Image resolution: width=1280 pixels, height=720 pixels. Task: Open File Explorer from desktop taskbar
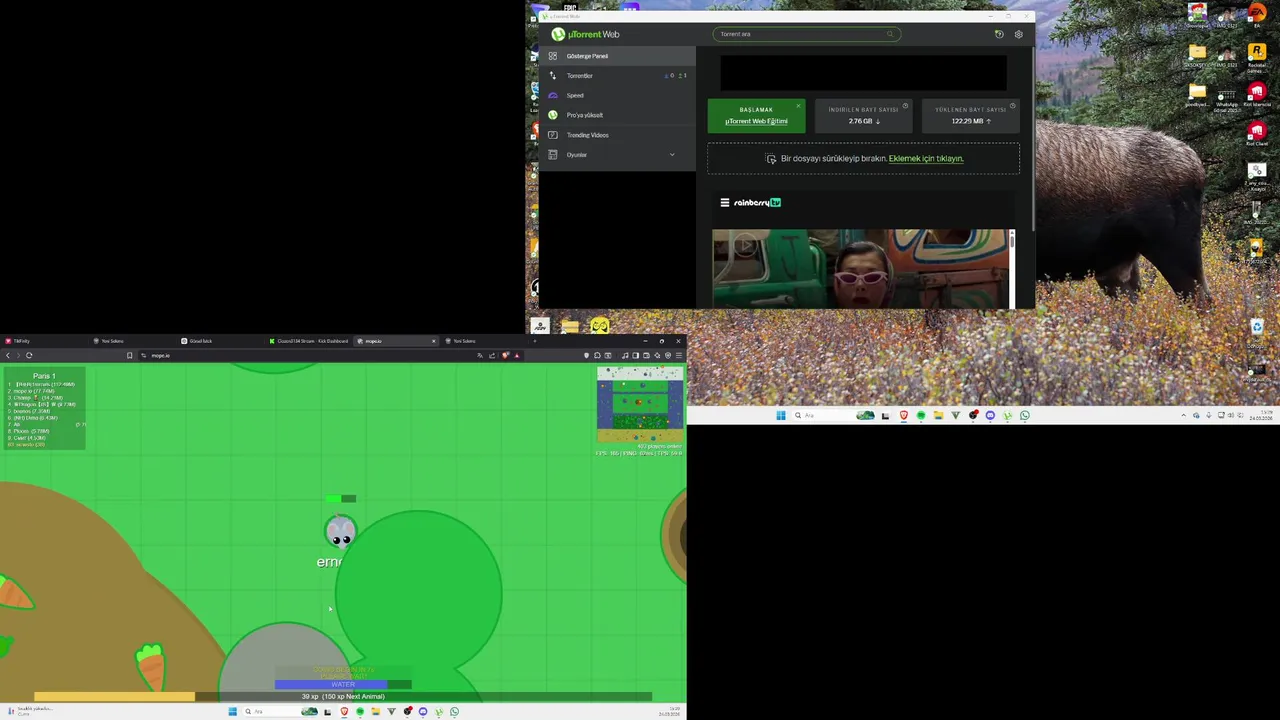pos(938,415)
